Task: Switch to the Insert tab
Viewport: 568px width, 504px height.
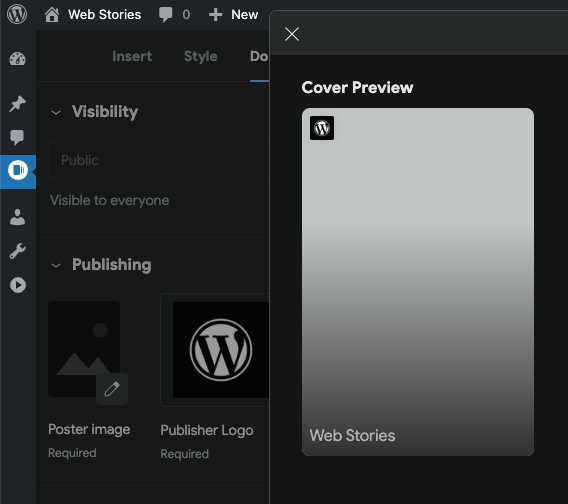Action: pyautogui.click(x=132, y=57)
